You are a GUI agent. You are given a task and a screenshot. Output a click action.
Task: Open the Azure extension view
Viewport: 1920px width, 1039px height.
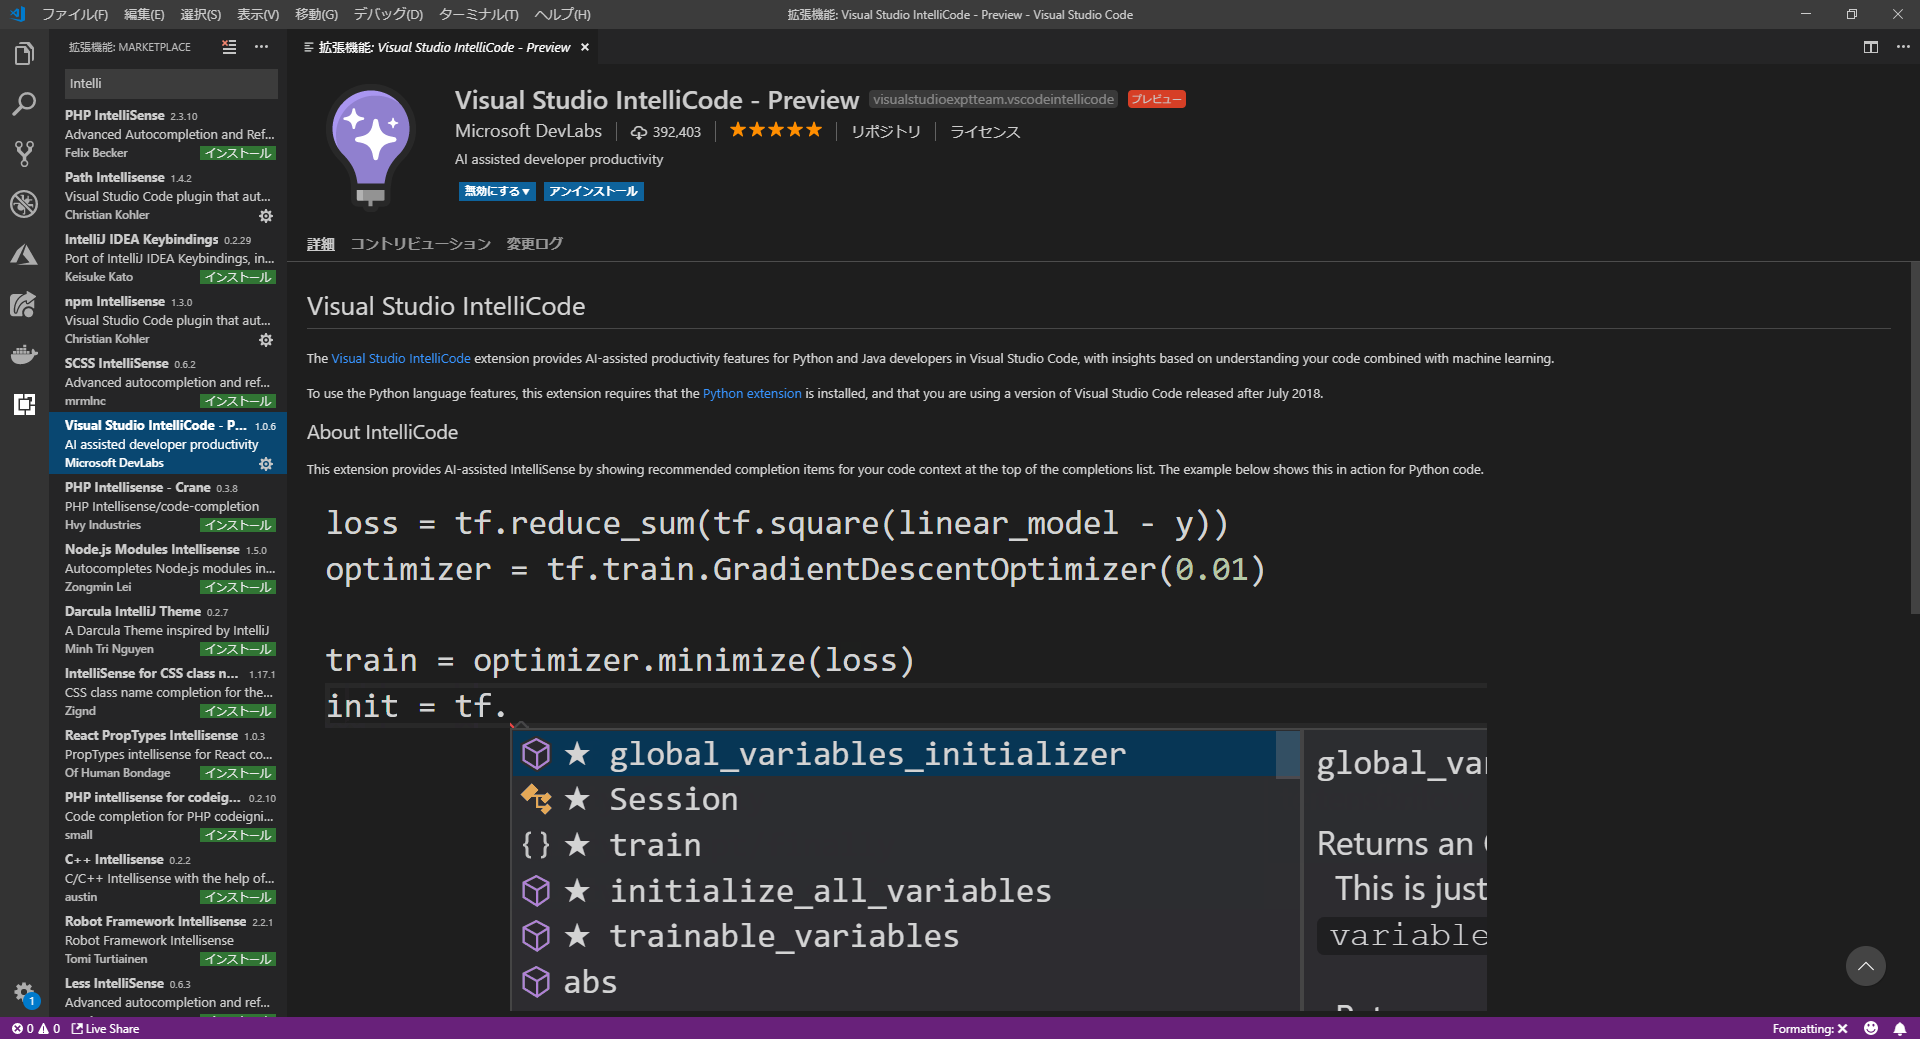point(24,255)
